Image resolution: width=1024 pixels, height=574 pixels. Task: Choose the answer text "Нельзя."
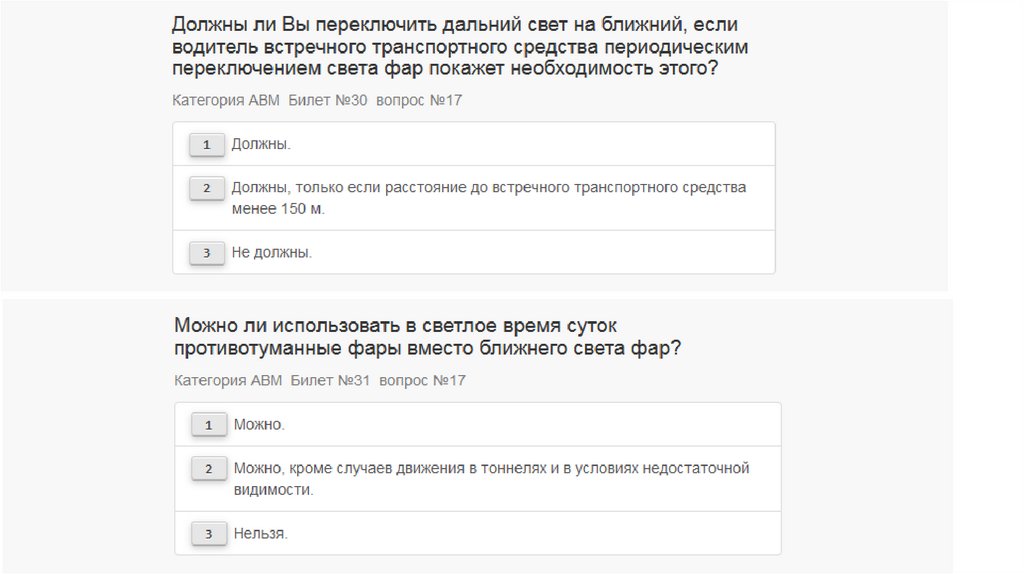261,534
